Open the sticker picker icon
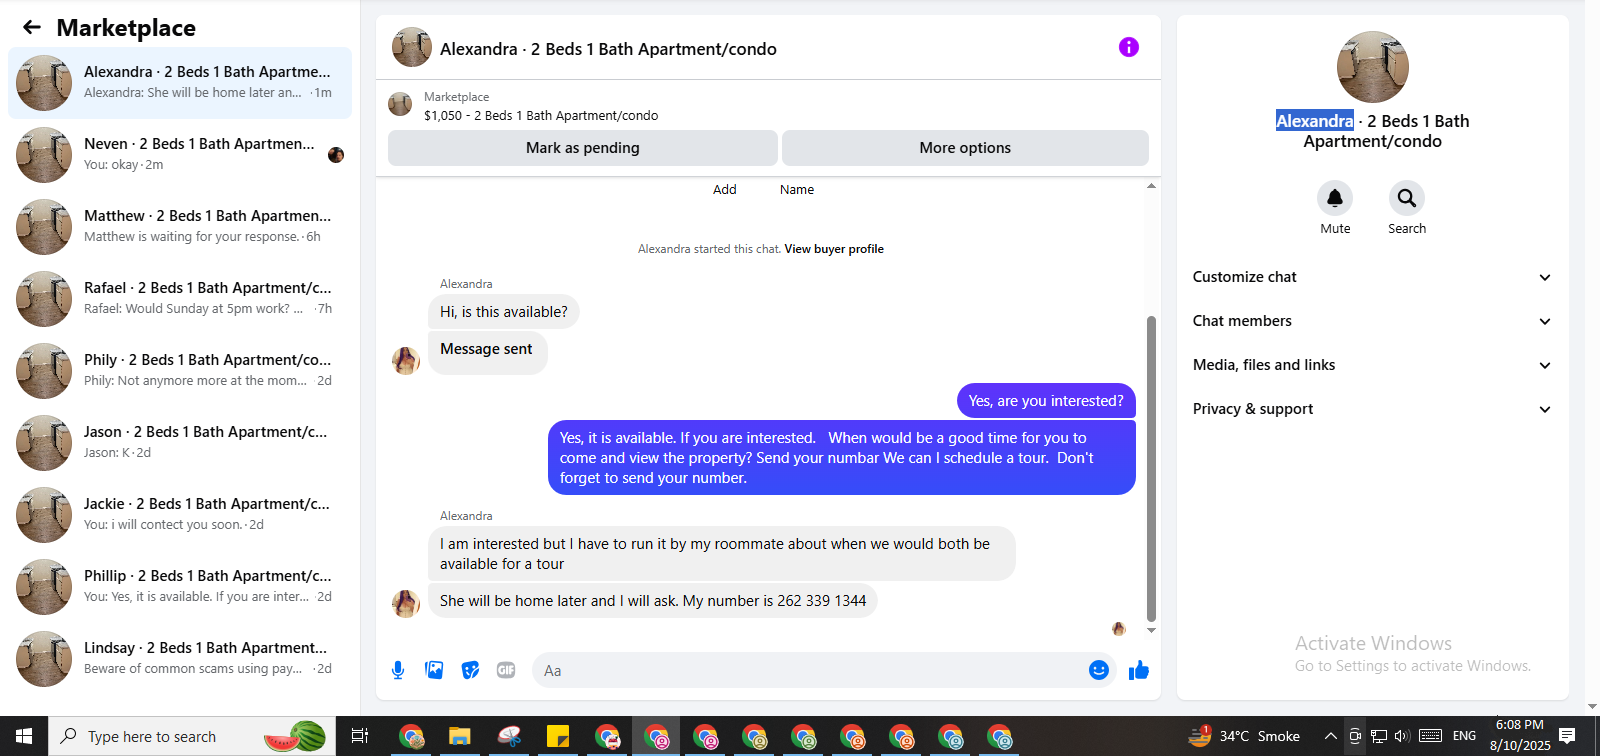1600x756 pixels. pyautogui.click(x=470, y=670)
